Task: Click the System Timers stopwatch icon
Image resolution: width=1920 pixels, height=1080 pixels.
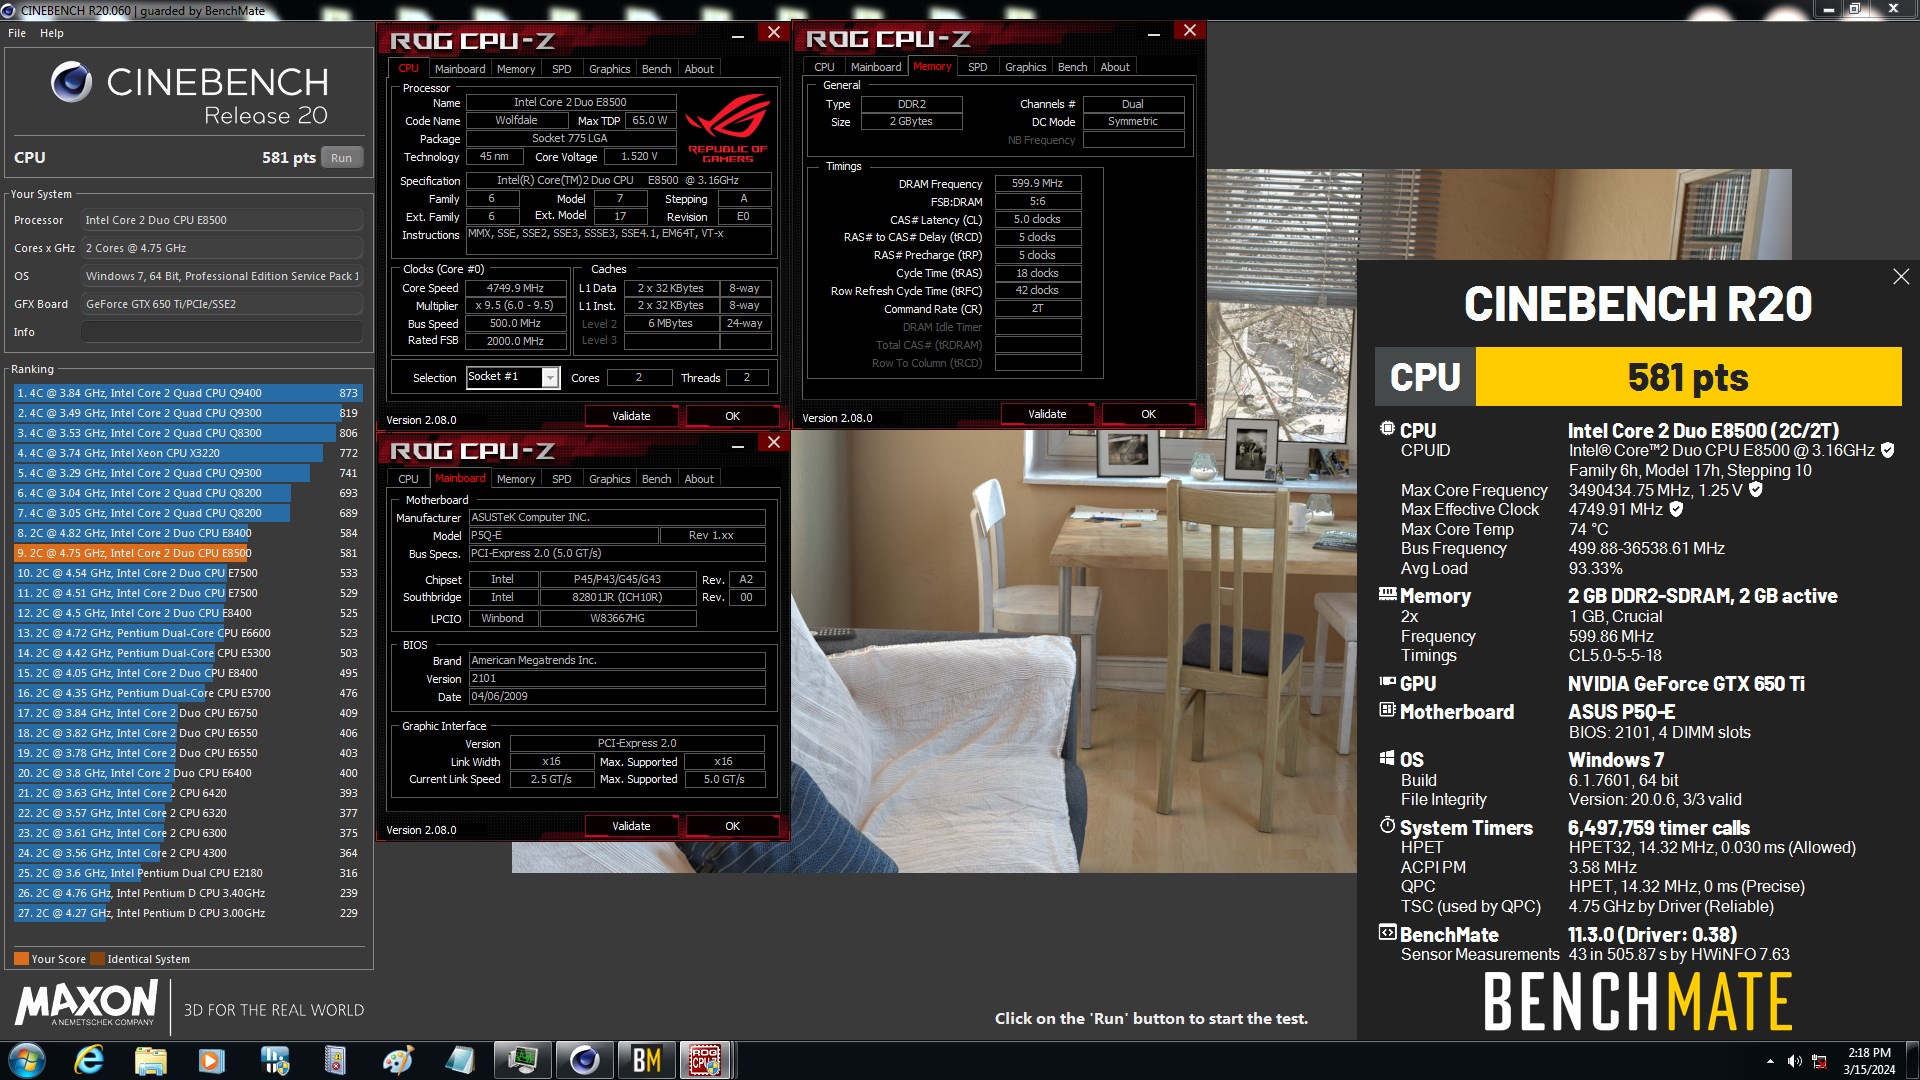Action: tap(1387, 826)
